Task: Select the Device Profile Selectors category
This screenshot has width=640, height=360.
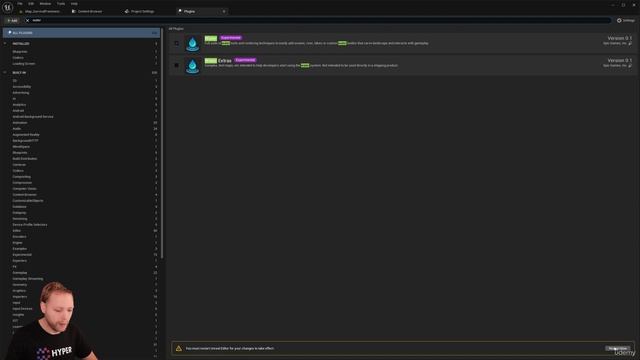Action: pos(30,224)
